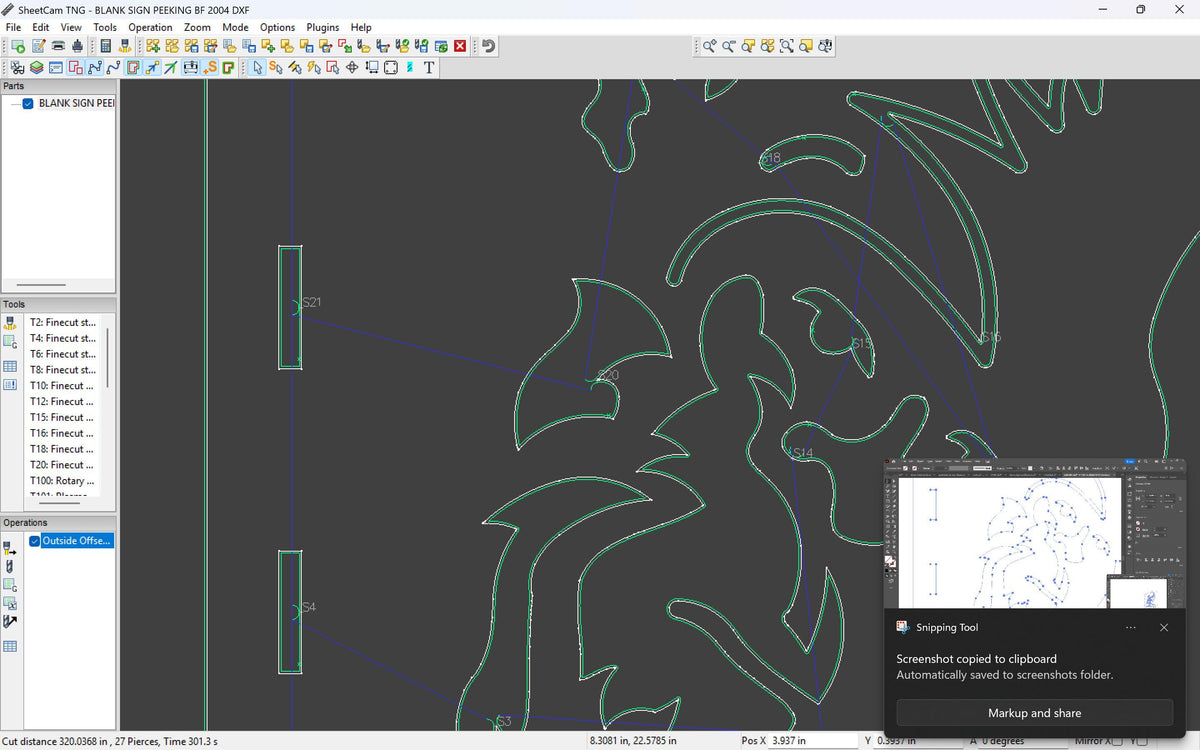Click the Zoom to window dashed-frame icon
The height and width of the screenshot is (750, 1200).
pos(787,46)
